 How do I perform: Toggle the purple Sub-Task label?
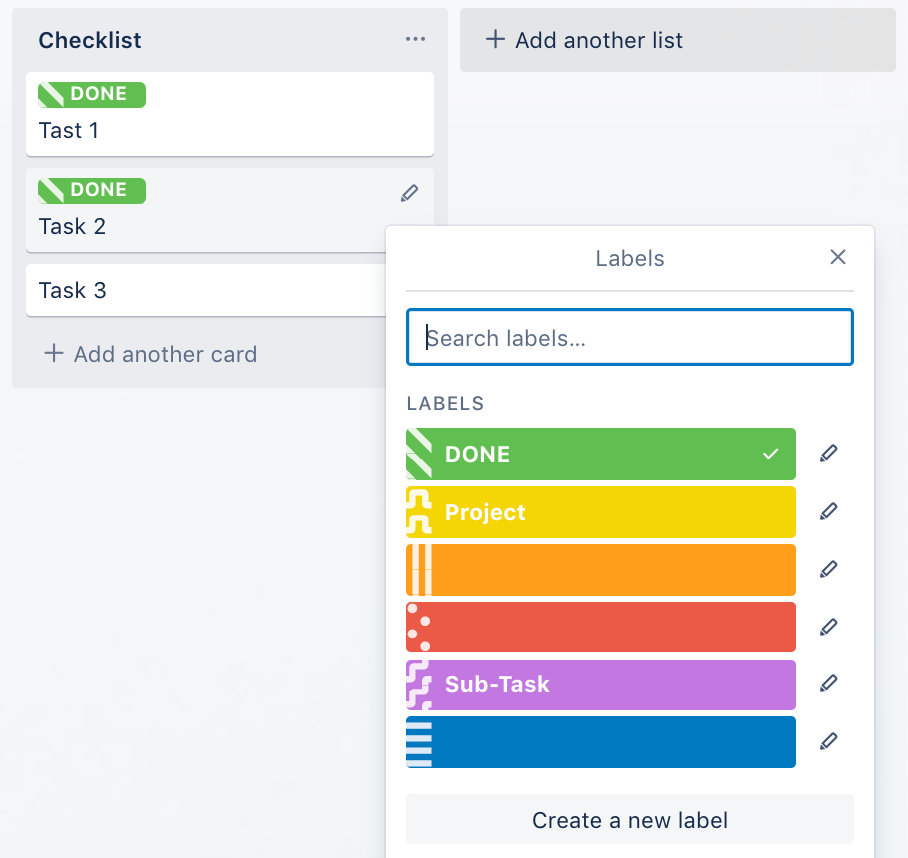click(600, 685)
